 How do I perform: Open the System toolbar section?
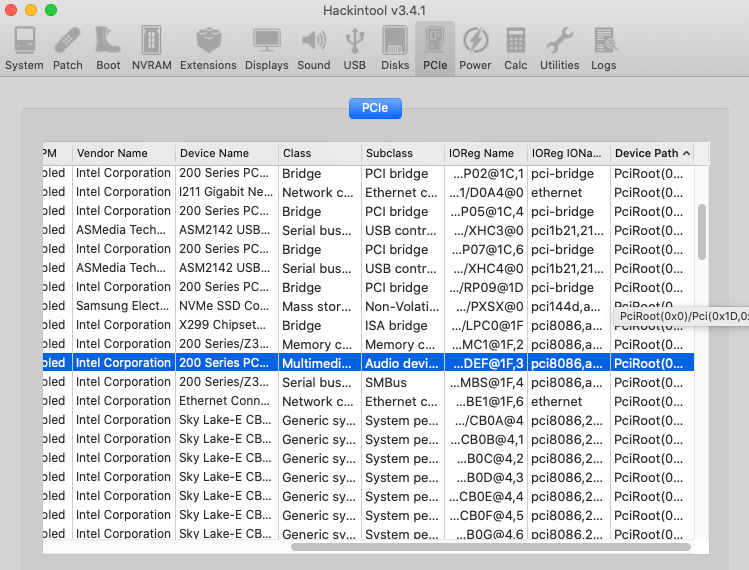click(x=24, y=49)
